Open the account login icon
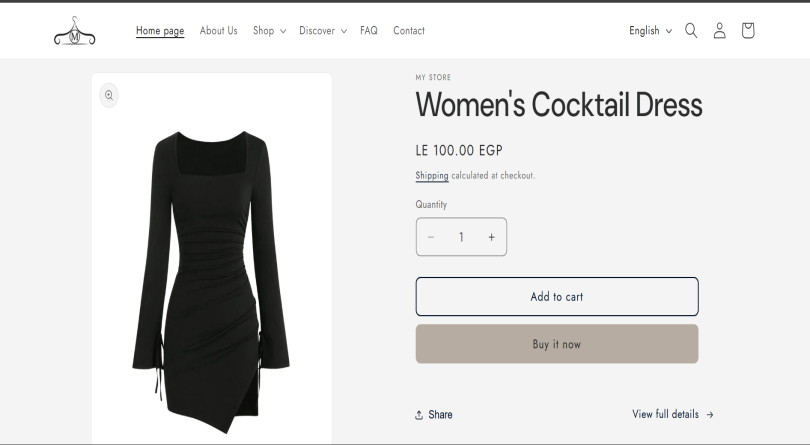This screenshot has width=810, height=445. tap(719, 31)
